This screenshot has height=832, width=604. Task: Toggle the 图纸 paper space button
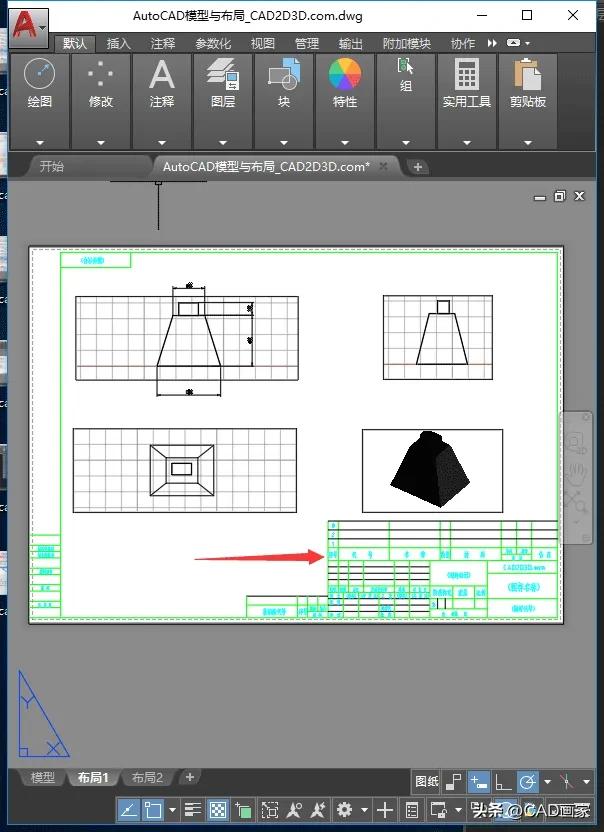tap(427, 782)
